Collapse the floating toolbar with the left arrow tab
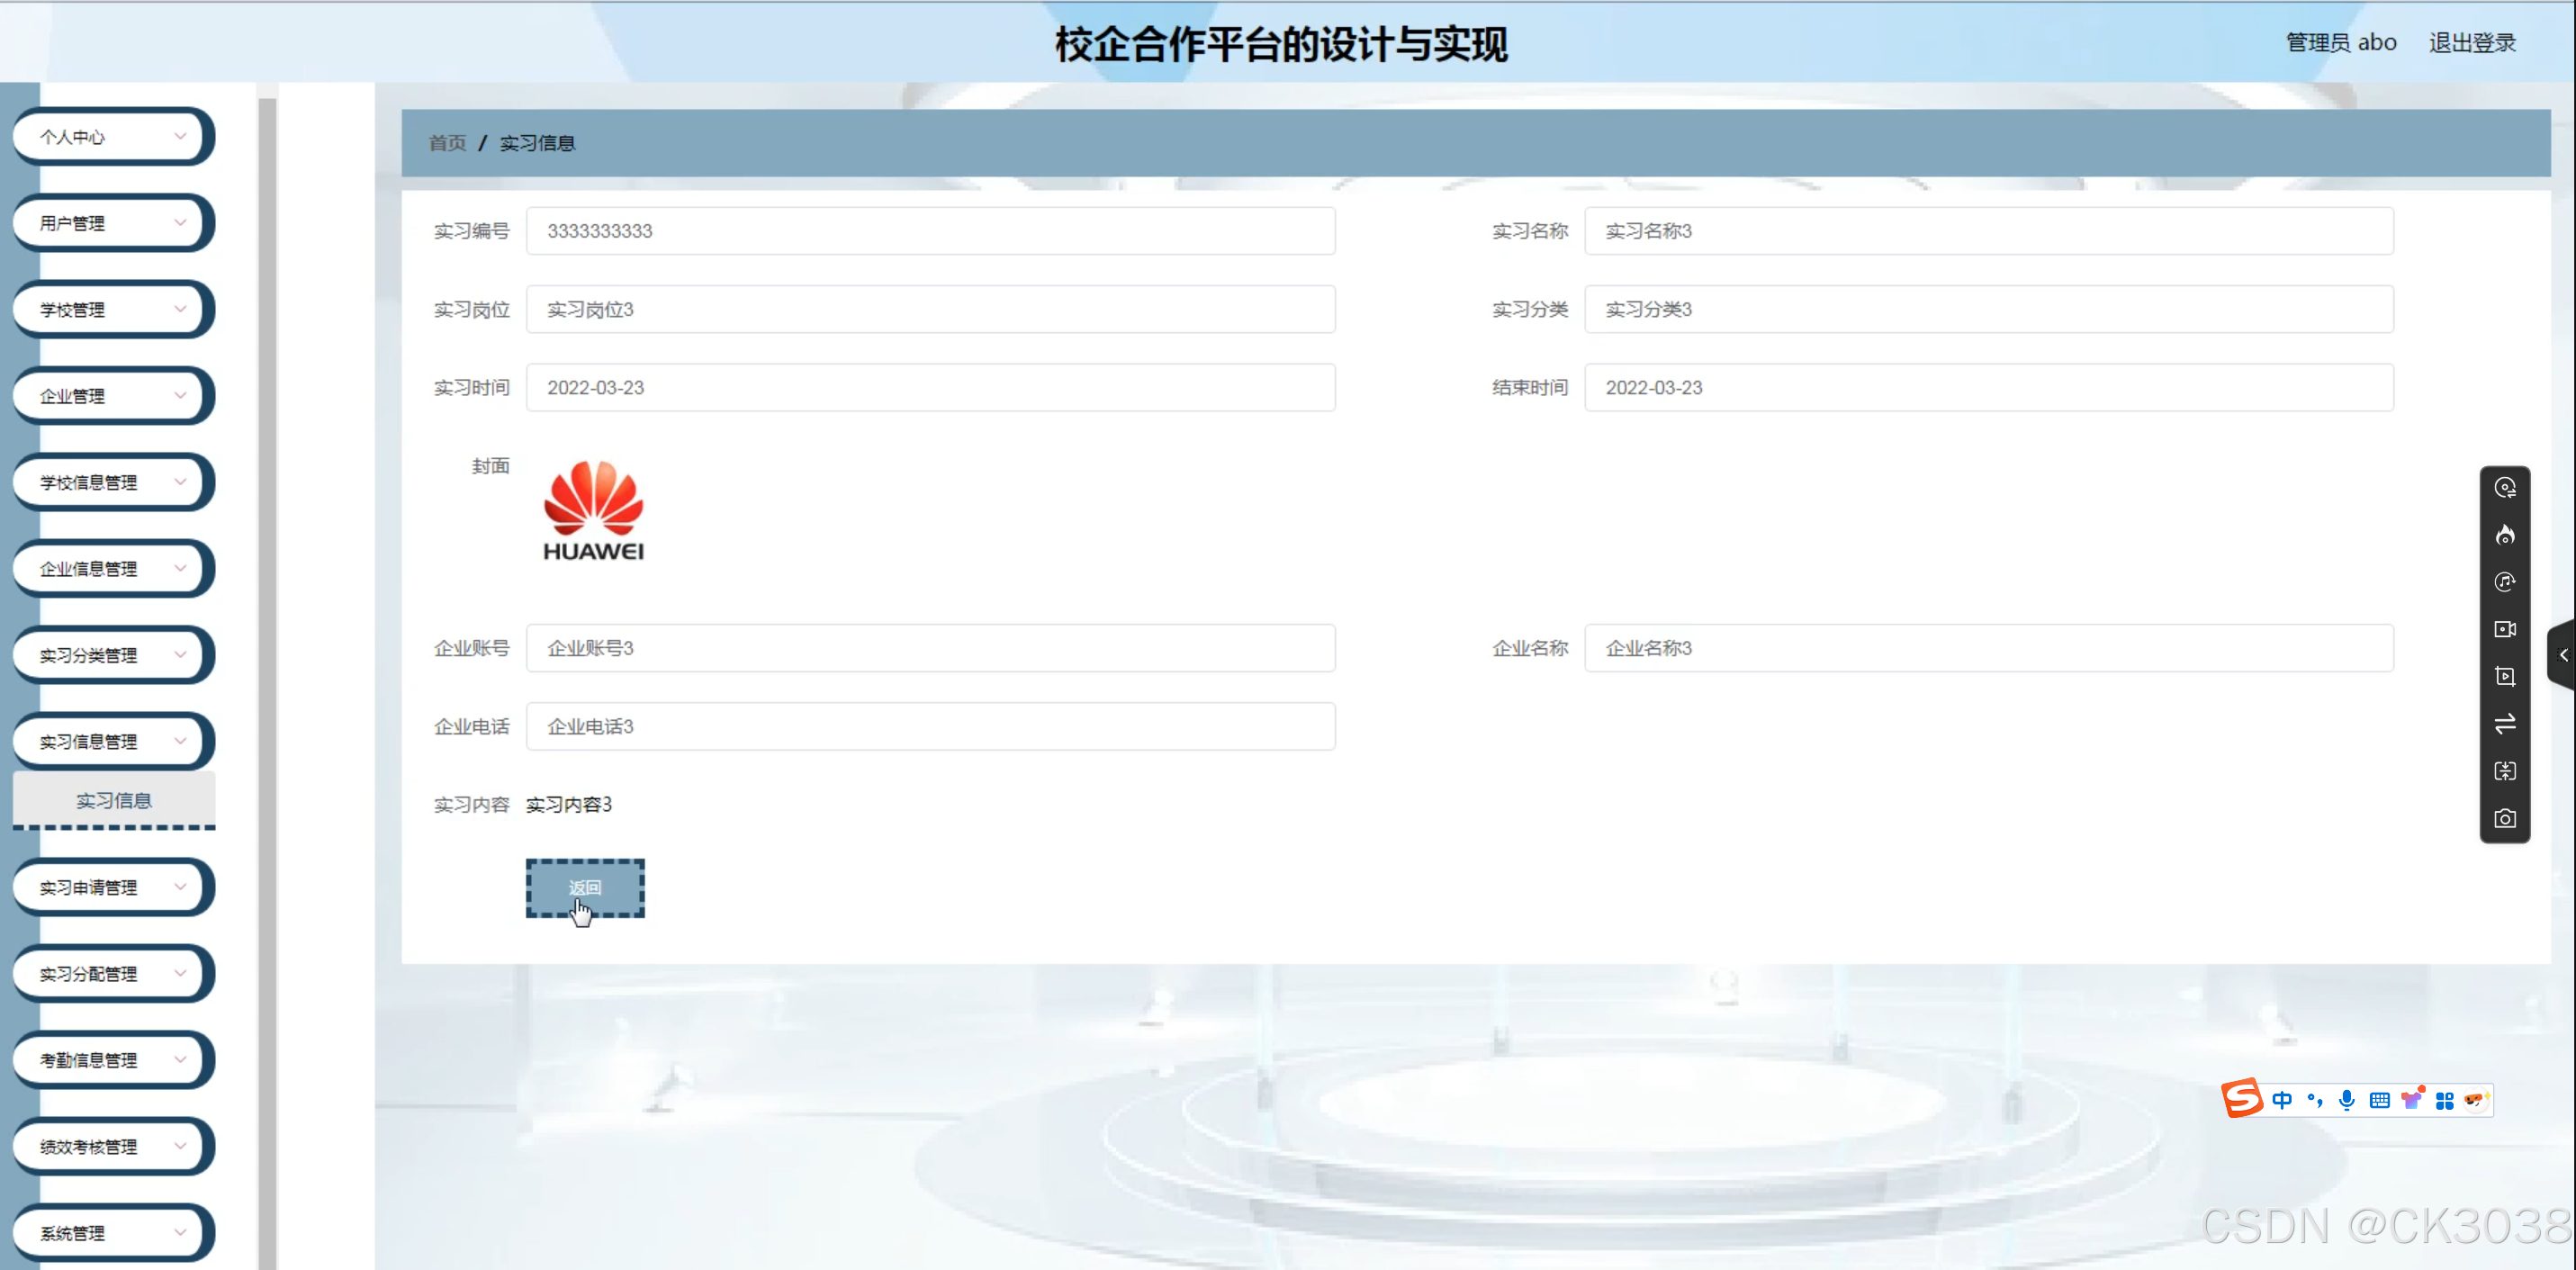This screenshot has height=1270, width=2576. point(2563,654)
